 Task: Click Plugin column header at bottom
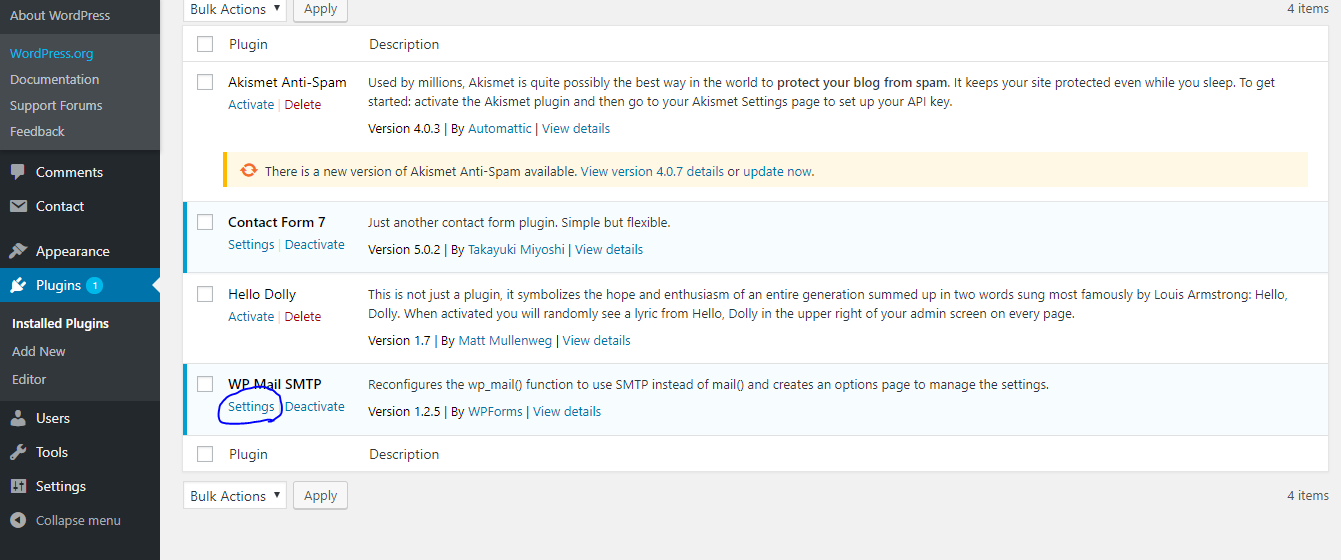[x=248, y=454]
